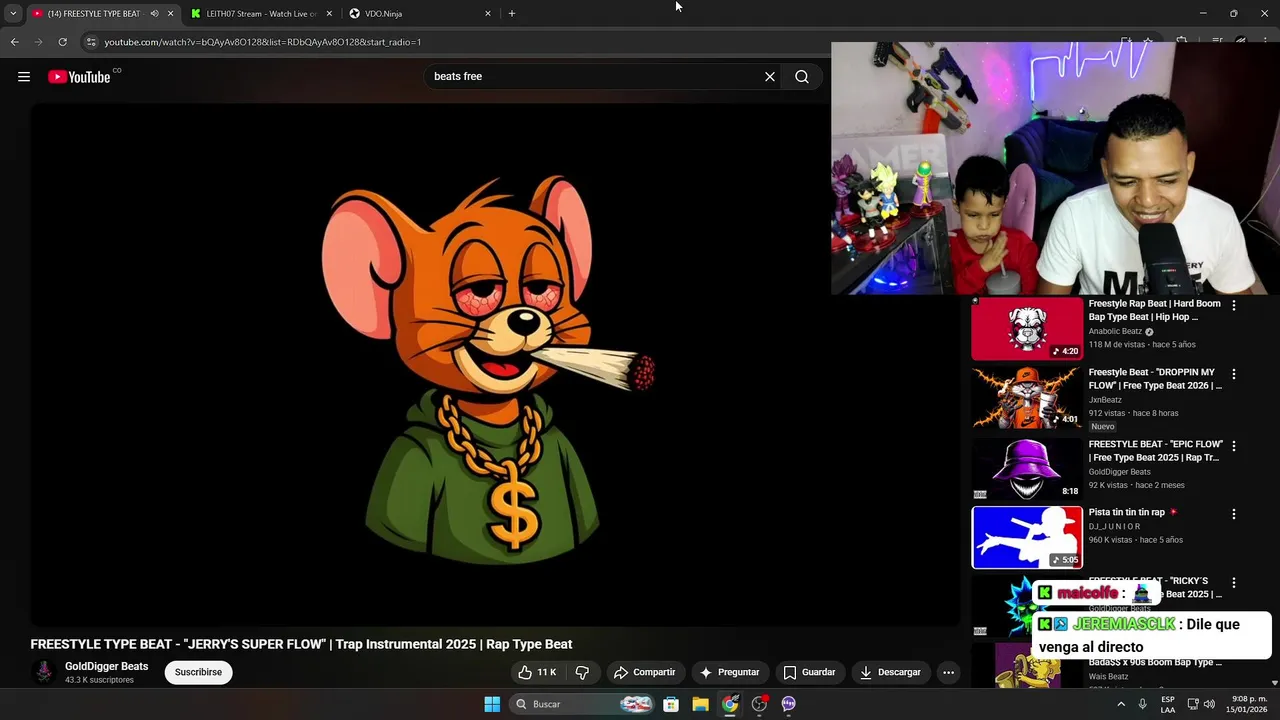The height and width of the screenshot is (720, 1280).
Task: Click the YouTube search magnifier button
Action: click(x=802, y=77)
